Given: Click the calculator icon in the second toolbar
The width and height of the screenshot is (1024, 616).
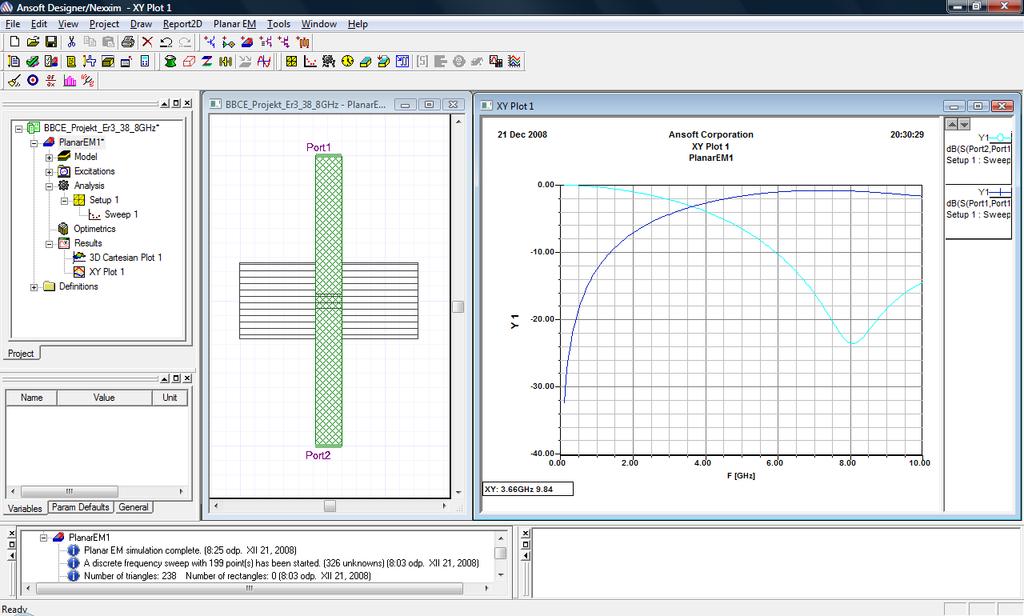Looking at the screenshot, I should pos(145,61).
